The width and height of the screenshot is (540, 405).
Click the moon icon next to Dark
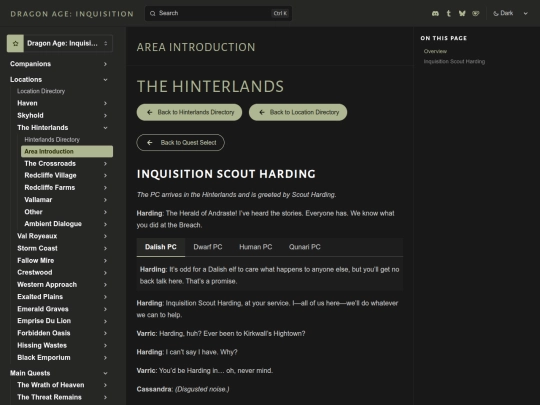pyautogui.click(x=496, y=13)
